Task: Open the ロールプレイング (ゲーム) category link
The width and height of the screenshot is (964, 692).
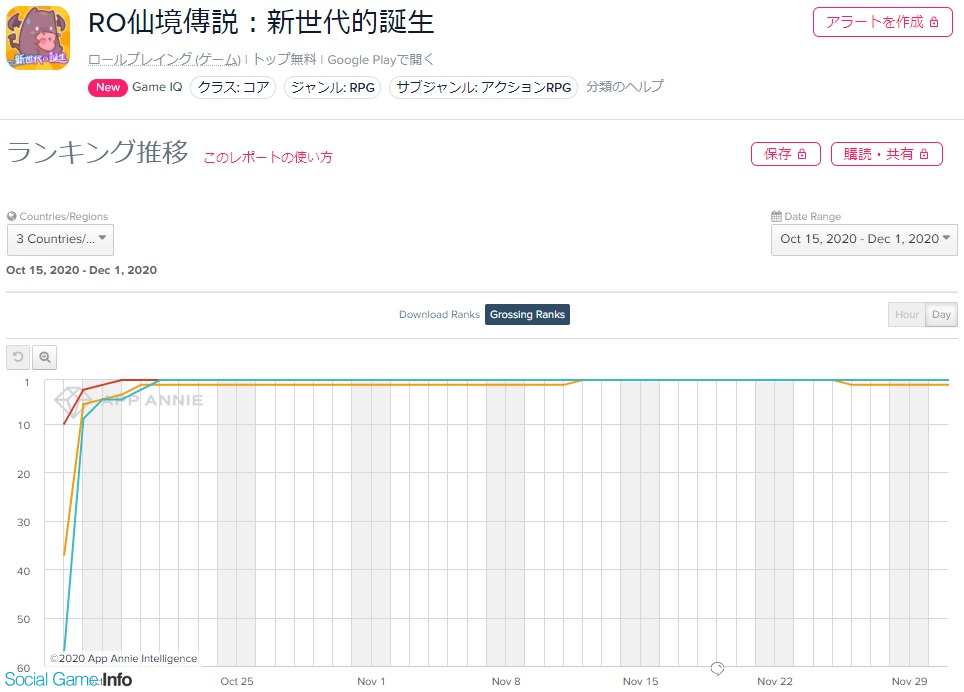Action: tap(164, 60)
